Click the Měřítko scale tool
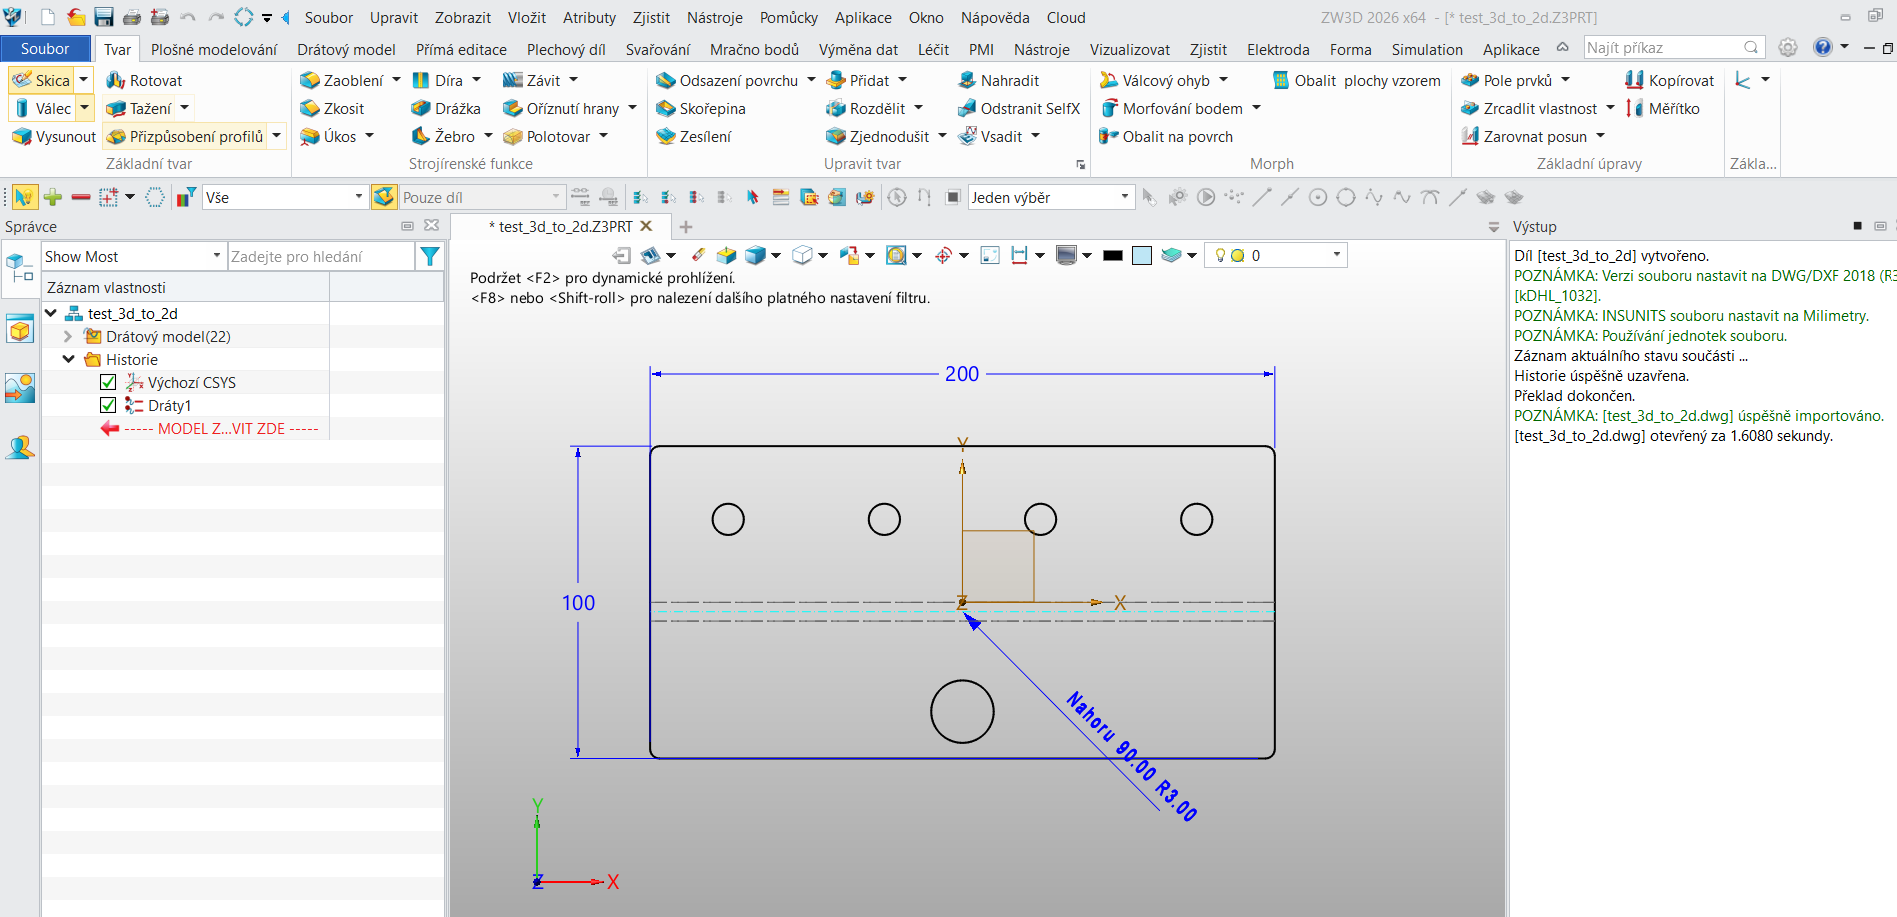The width and height of the screenshot is (1897, 917). [1663, 108]
